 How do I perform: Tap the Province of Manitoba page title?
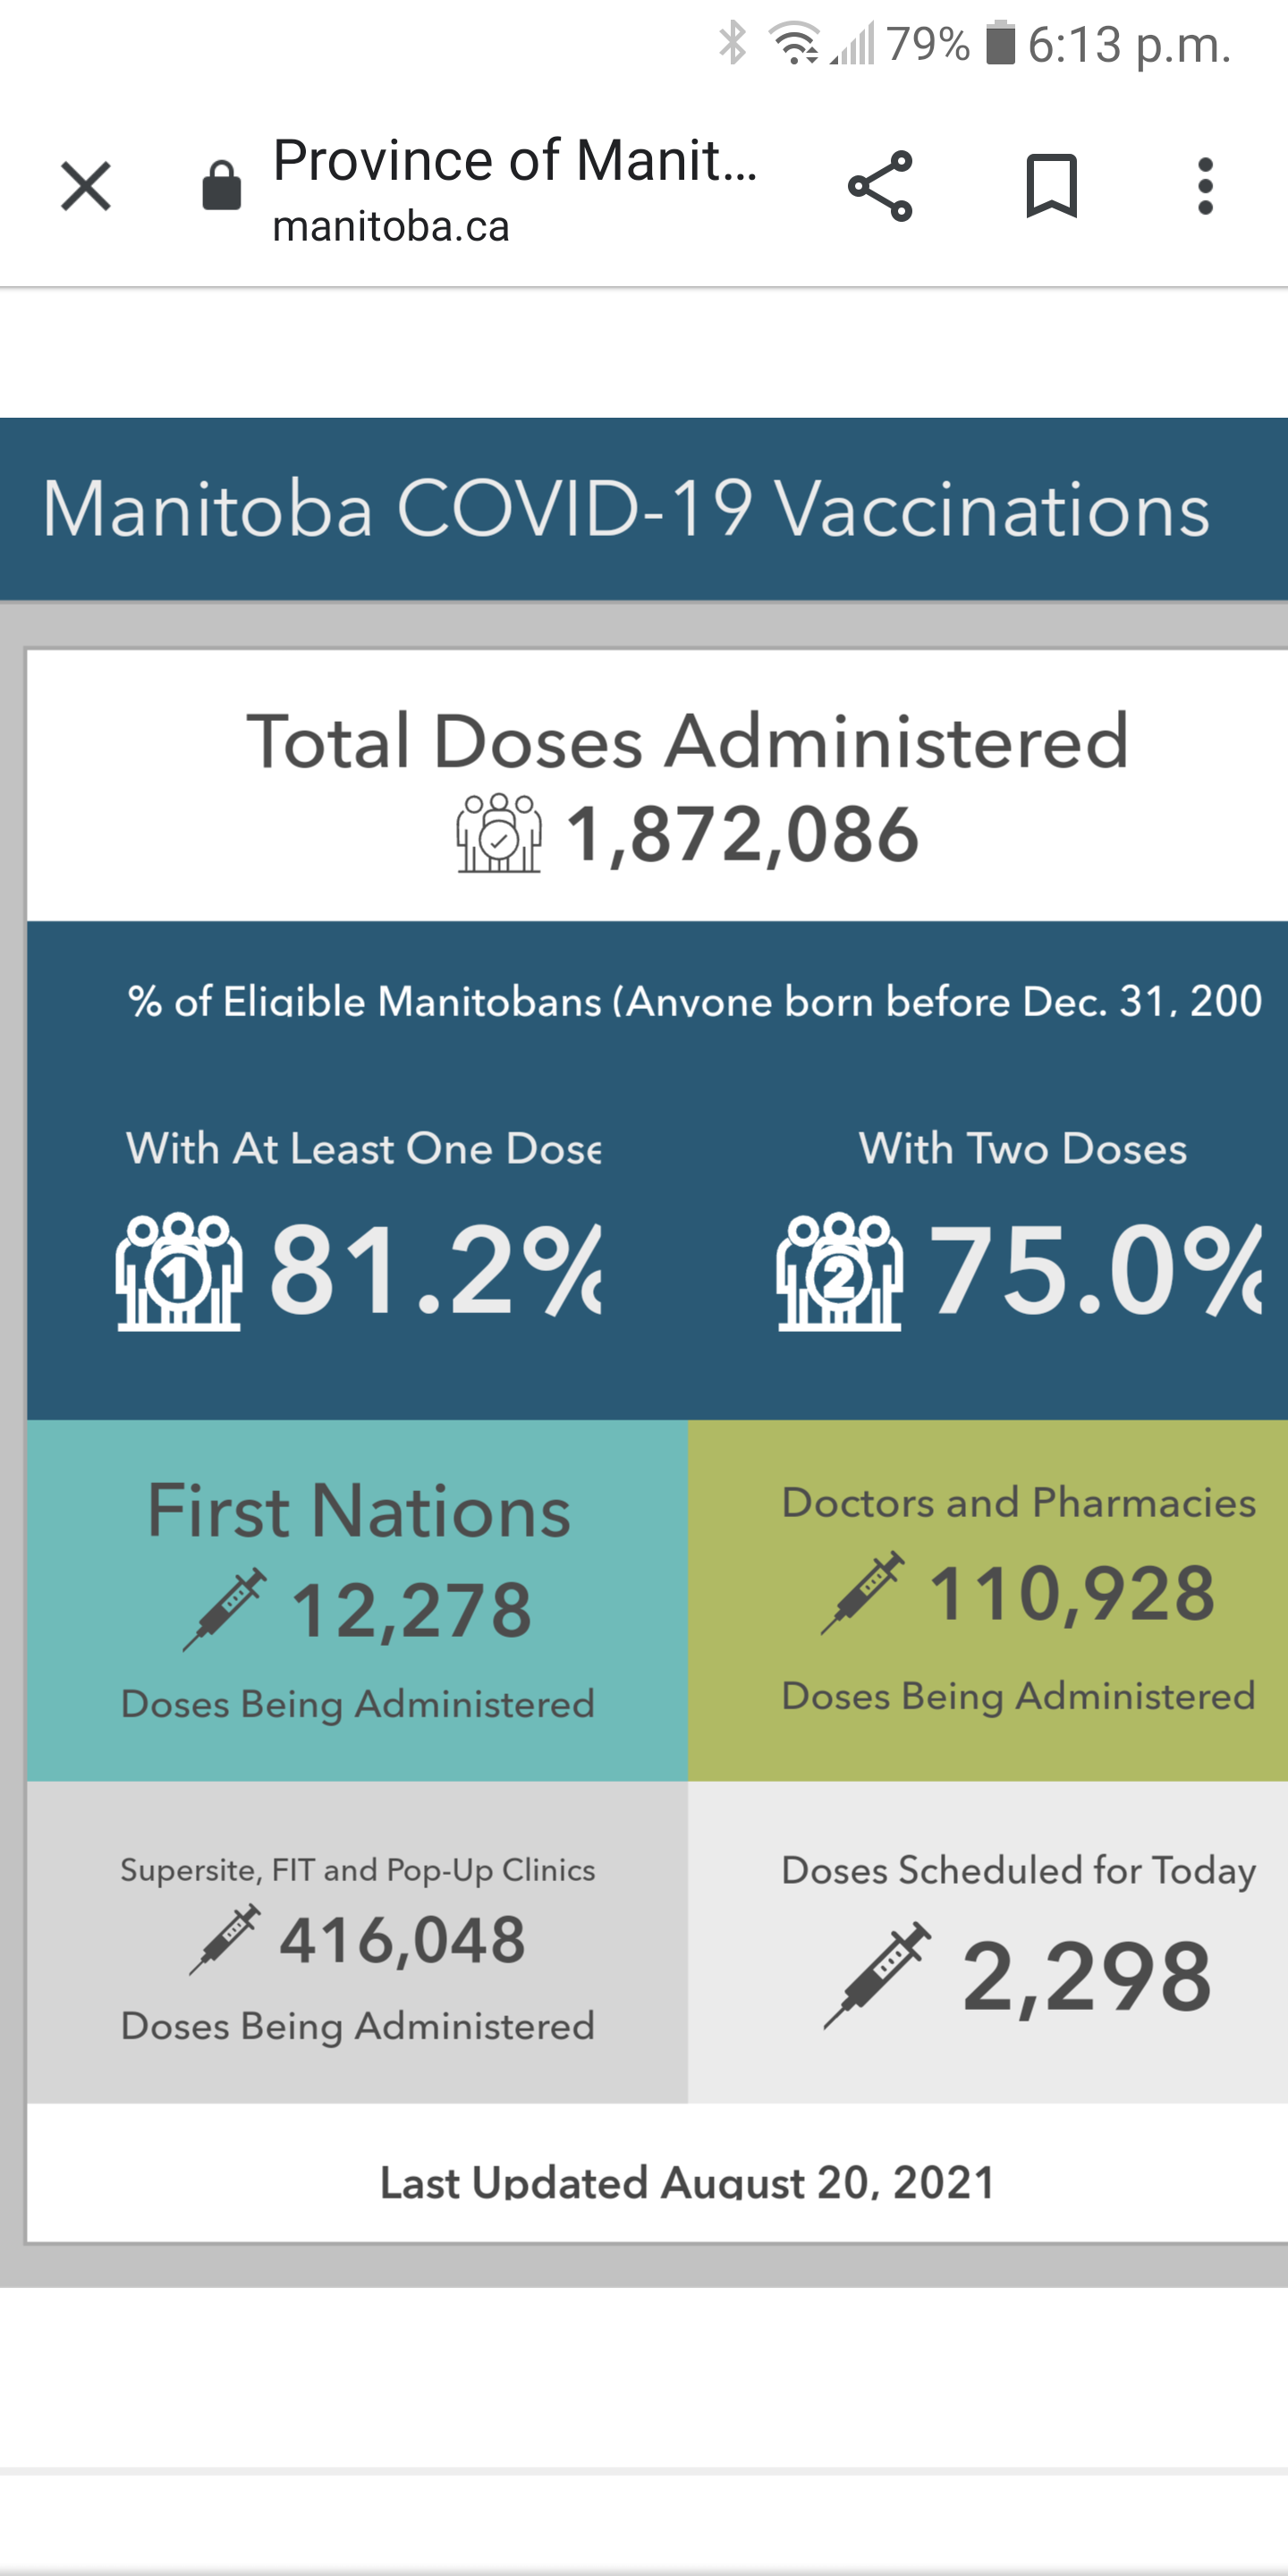point(514,160)
